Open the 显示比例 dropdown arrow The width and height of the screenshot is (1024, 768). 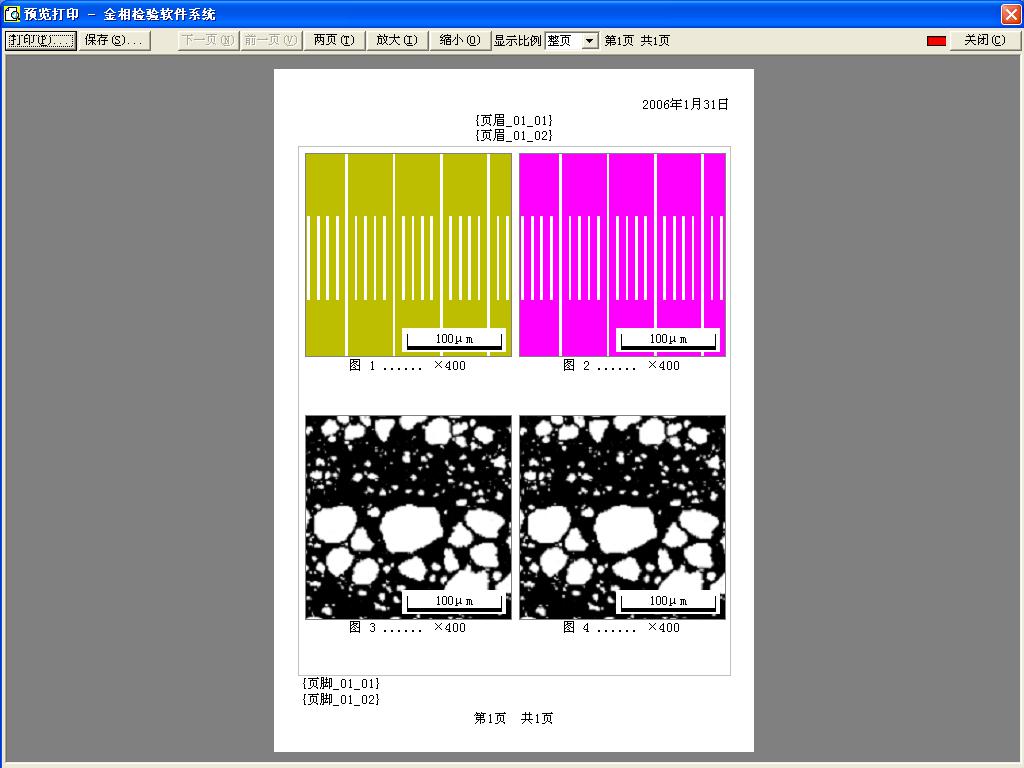[x=589, y=41]
